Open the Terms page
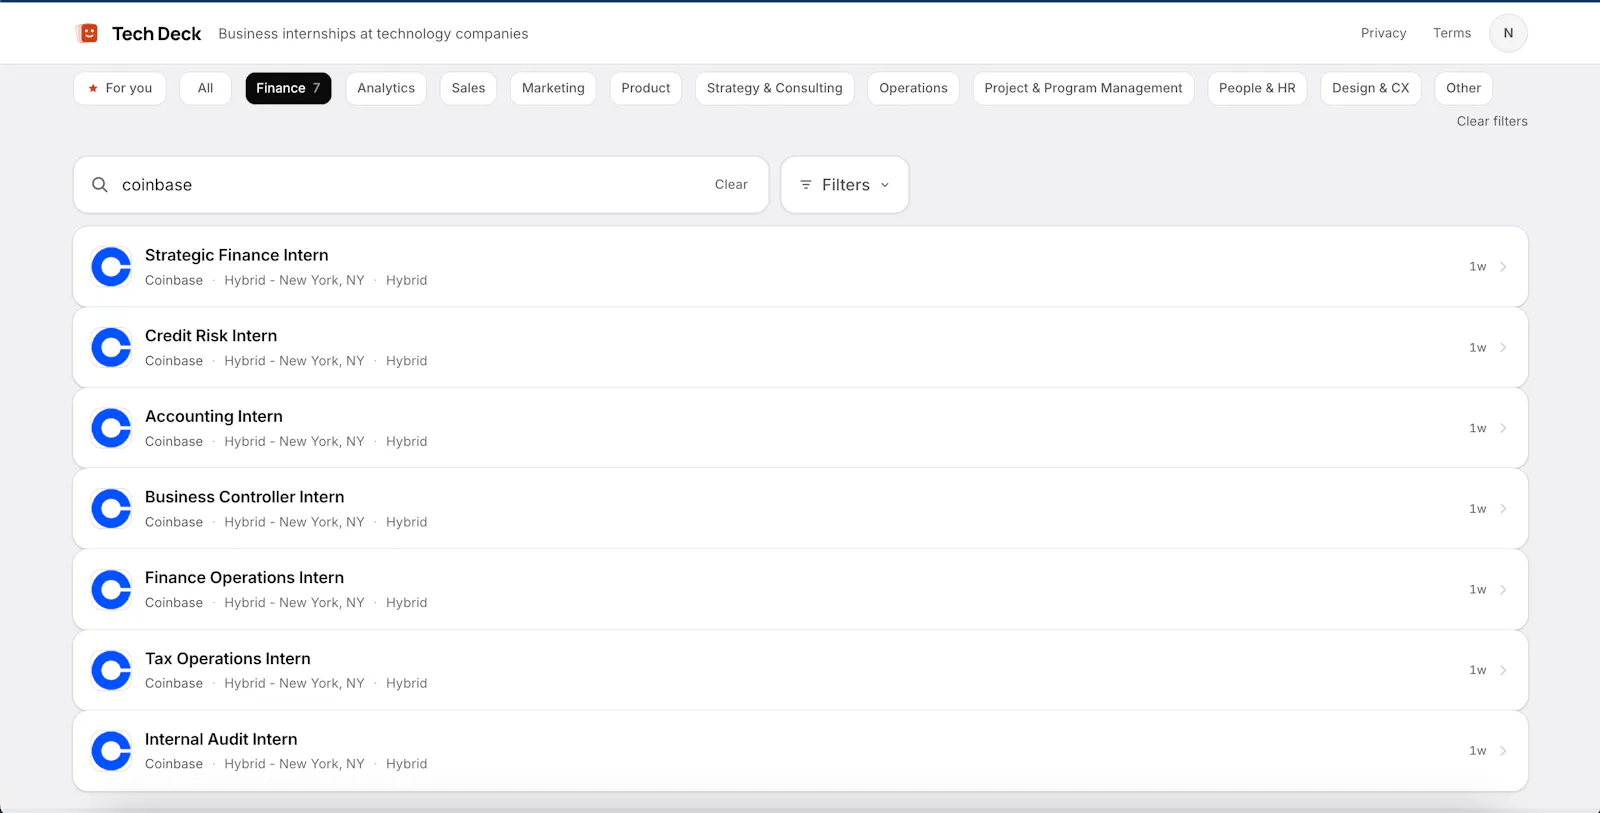The width and height of the screenshot is (1600, 813). 1452,33
